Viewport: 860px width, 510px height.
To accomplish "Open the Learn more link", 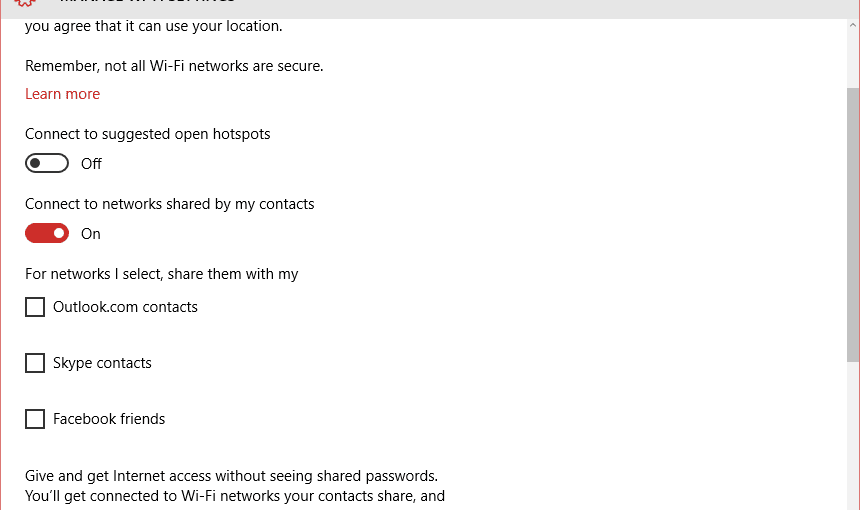I will click(x=63, y=94).
